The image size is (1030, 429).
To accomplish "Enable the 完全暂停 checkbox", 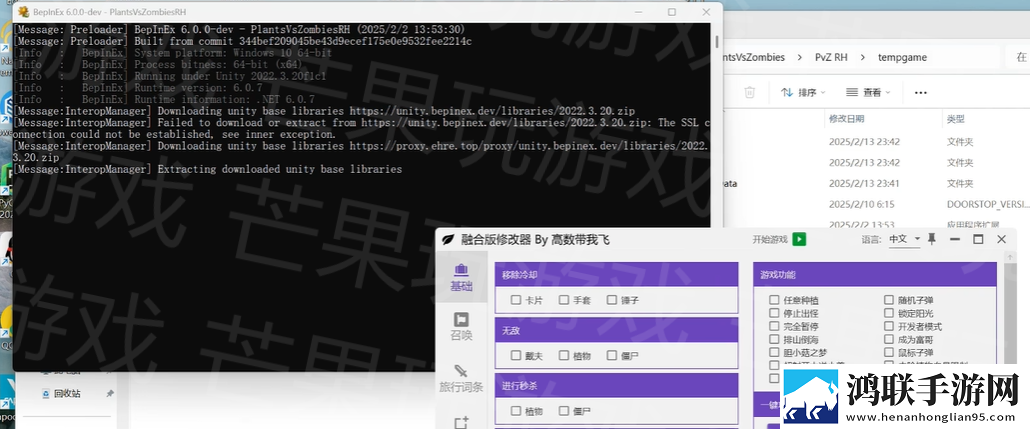I will pyautogui.click(x=774, y=327).
